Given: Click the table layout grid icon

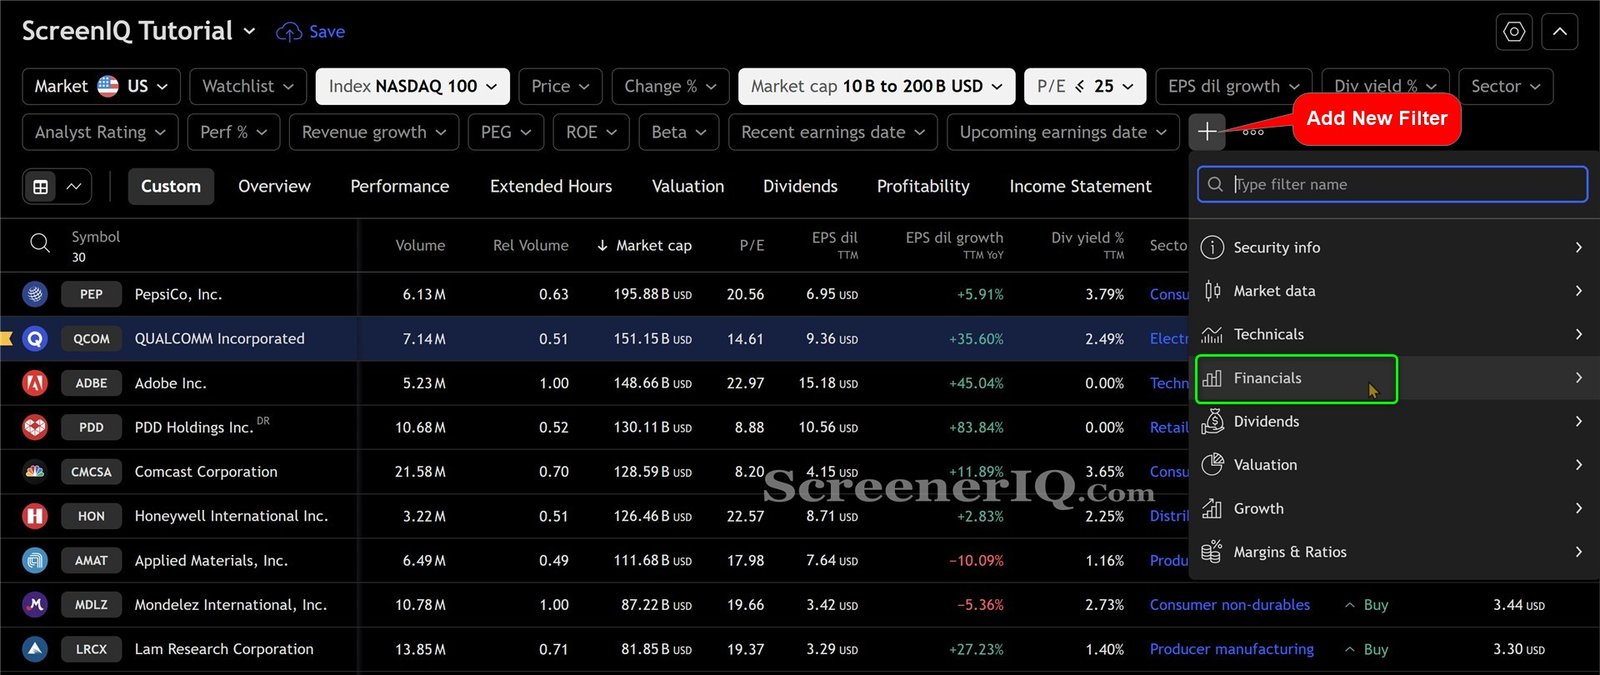Looking at the screenshot, I should coord(41,186).
